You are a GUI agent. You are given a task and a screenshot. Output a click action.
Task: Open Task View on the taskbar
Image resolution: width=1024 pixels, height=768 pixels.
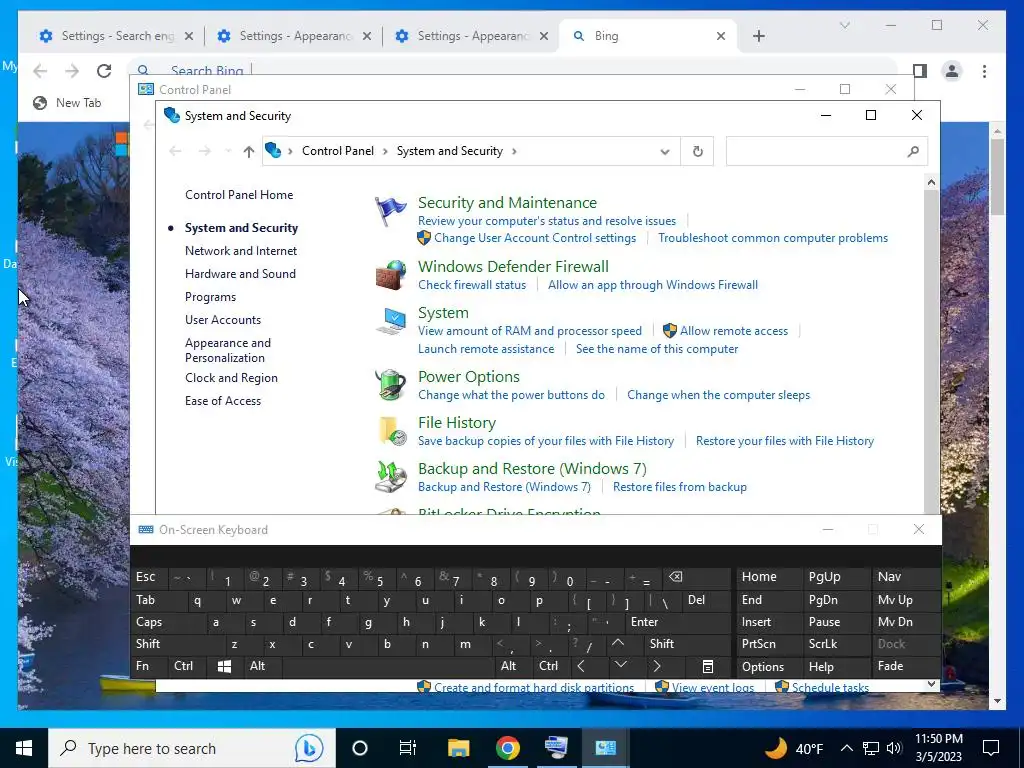click(408, 748)
